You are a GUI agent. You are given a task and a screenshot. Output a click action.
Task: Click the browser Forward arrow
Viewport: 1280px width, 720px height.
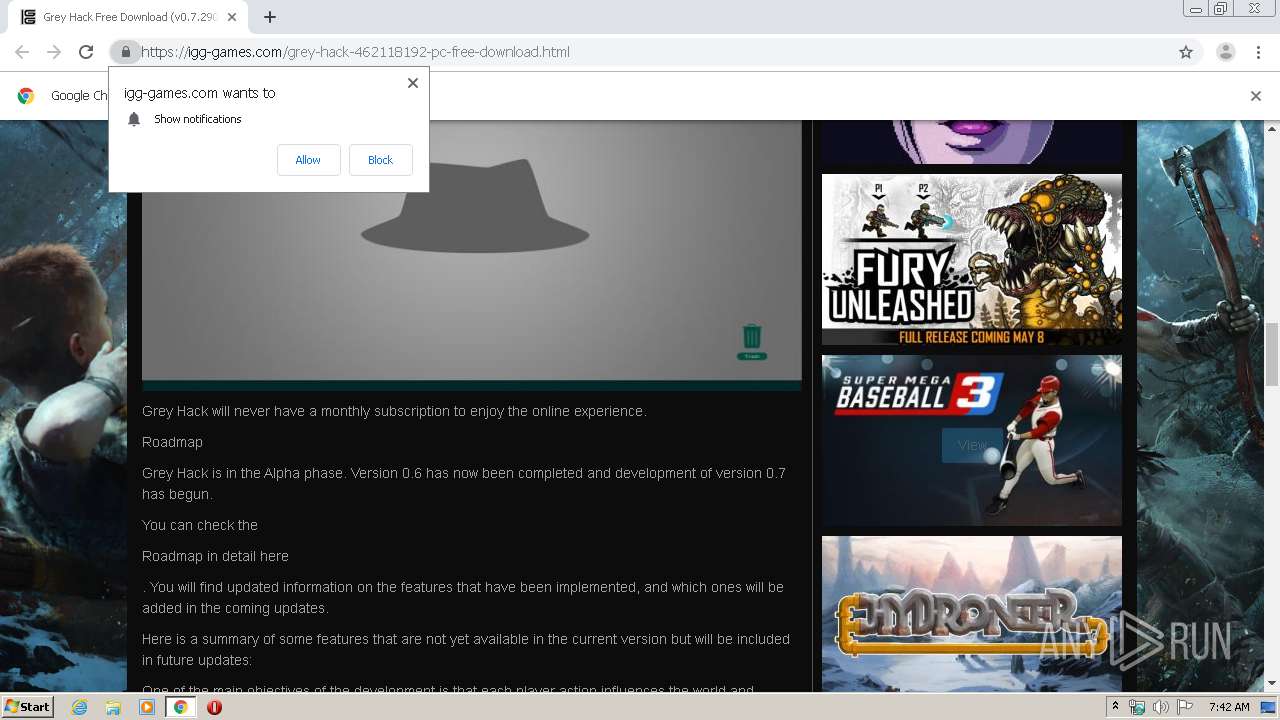click(x=54, y=52)
